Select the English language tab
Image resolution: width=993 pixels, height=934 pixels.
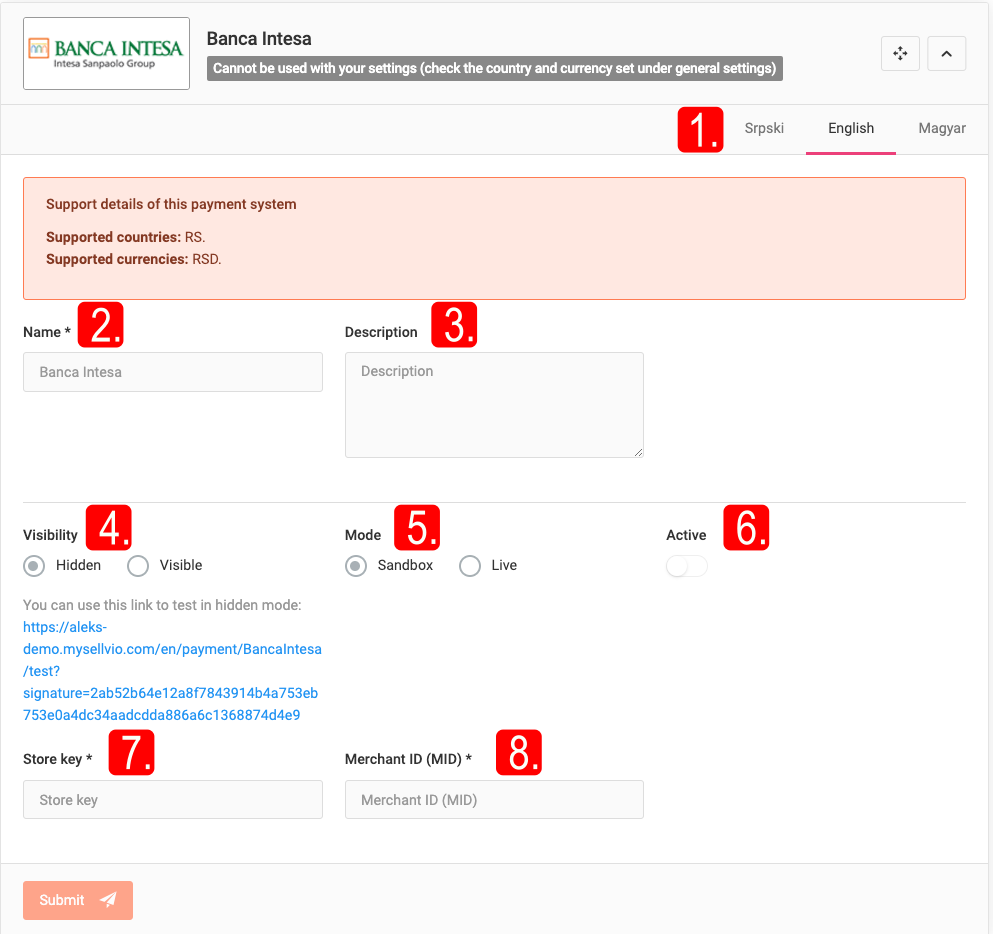pos(850,128)
